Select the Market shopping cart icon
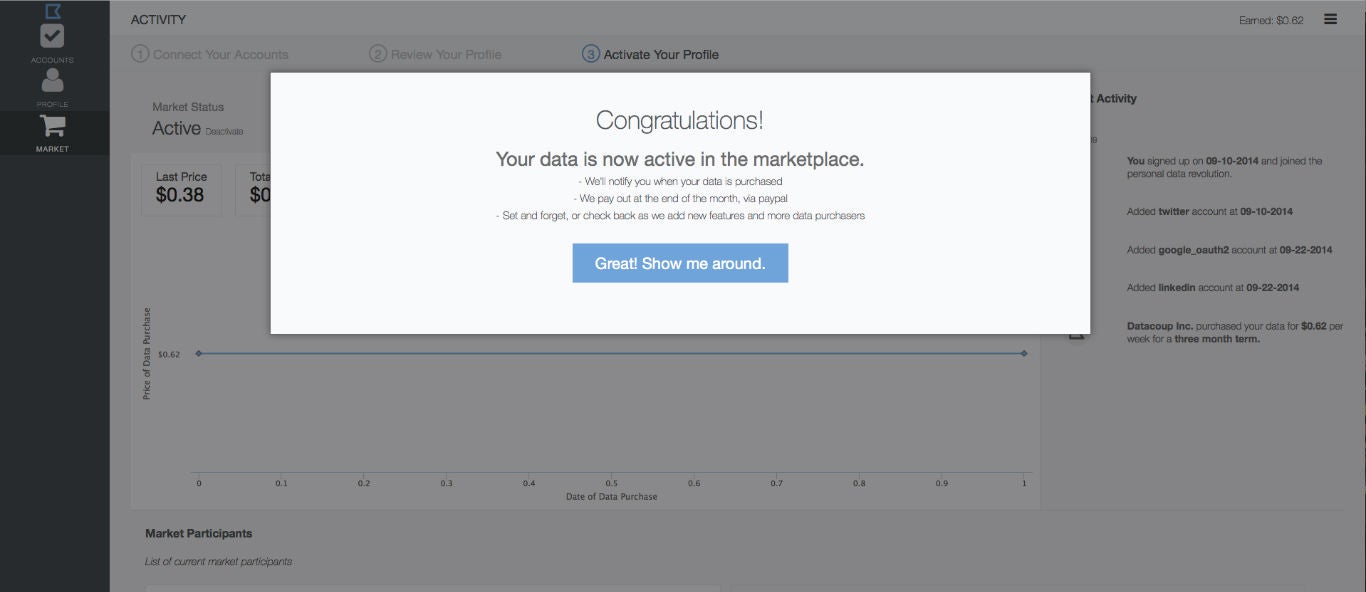This screenshot has height=592, width=1366. [x=52, y=126]
